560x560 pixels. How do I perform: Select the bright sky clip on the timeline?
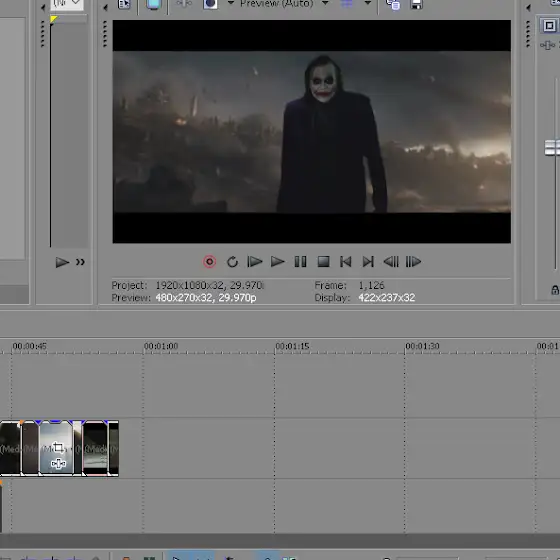pos(56,449)
